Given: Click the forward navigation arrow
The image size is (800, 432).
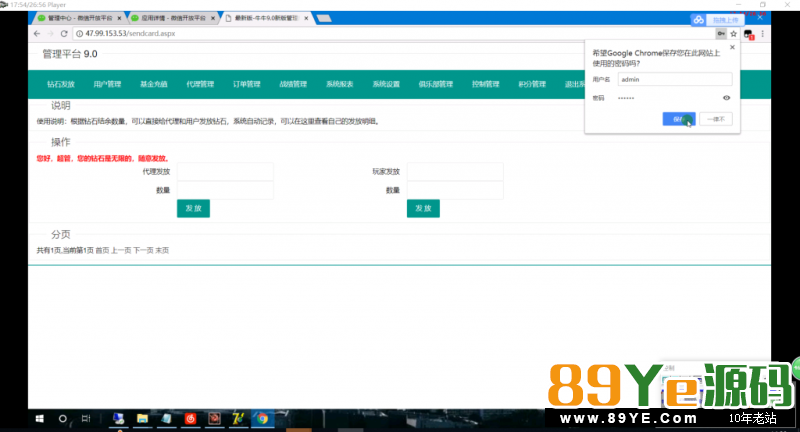Looking at the screenshot, I should tap(50, 34).
